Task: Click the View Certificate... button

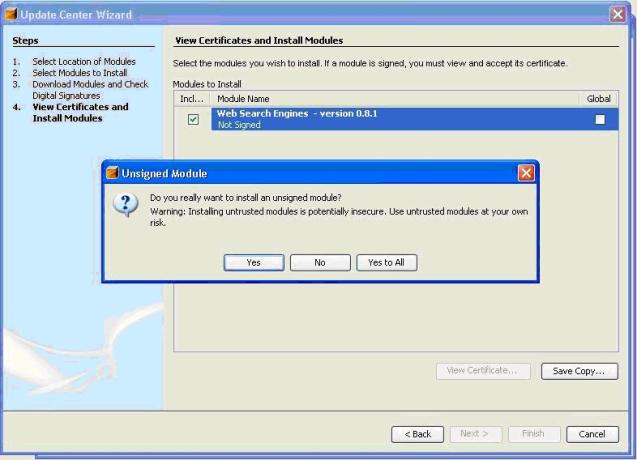Action: click(482, 370)
